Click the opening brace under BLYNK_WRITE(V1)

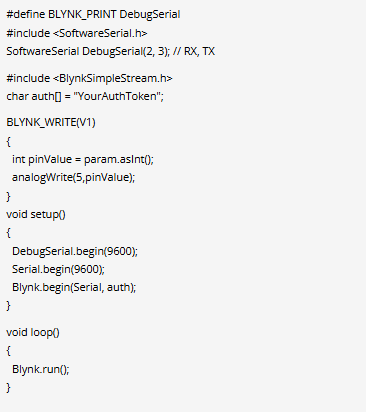point(8,142)
